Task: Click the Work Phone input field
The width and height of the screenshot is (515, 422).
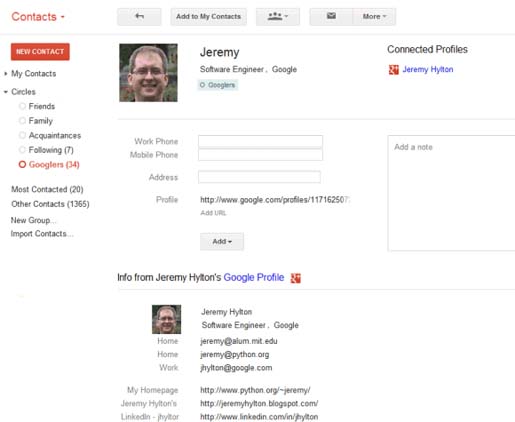Action: (x=260, y=141)
